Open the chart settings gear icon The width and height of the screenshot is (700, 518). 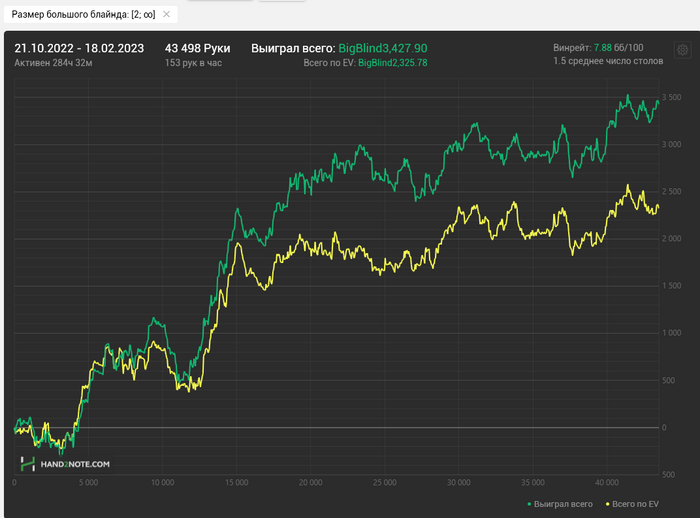click(682, 50)
